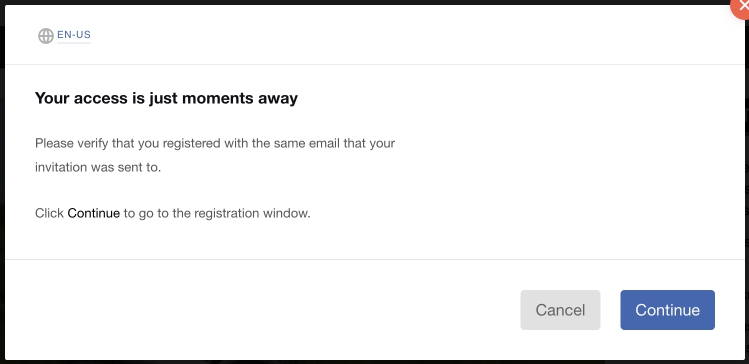The image size is (749, 364).
Task: Click the word 'Click' starting the instruction
Action: 49,213
